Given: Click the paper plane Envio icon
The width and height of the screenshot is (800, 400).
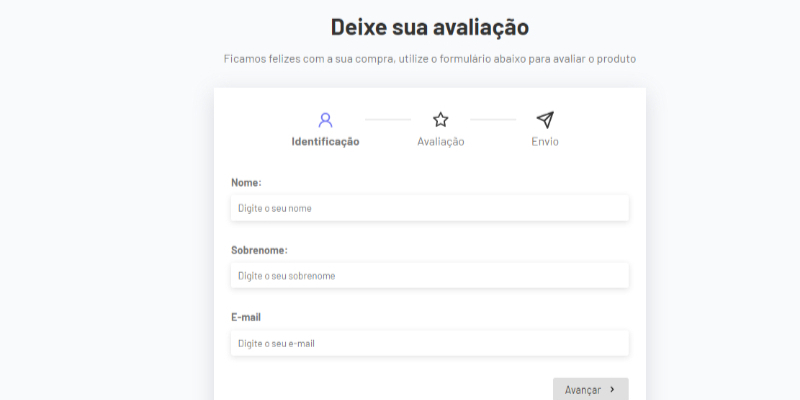Looking at the screenshot, I should point(544,120).
